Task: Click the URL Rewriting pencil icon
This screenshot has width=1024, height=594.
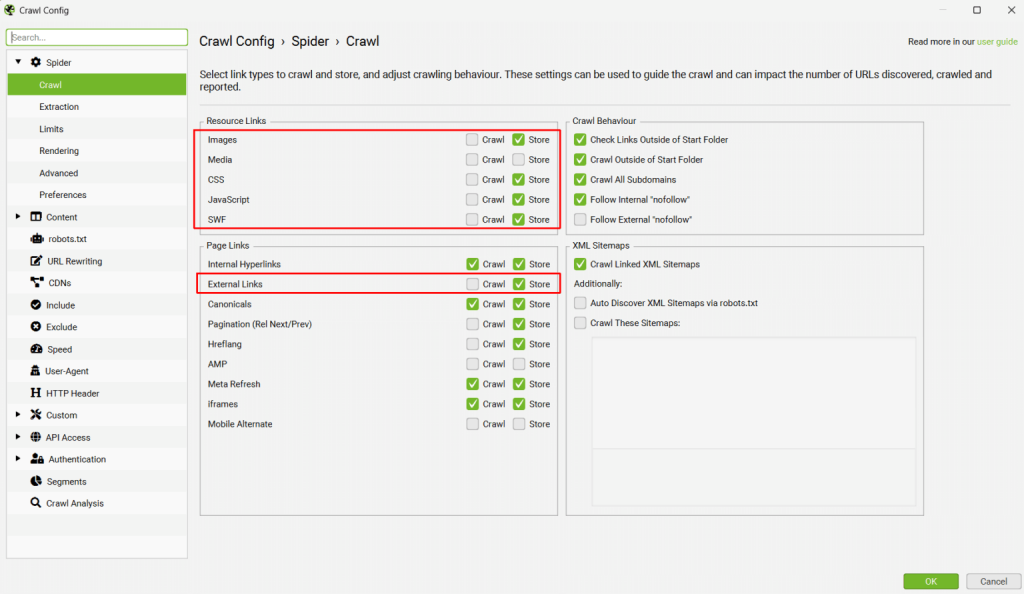Action: click(37, 261)
